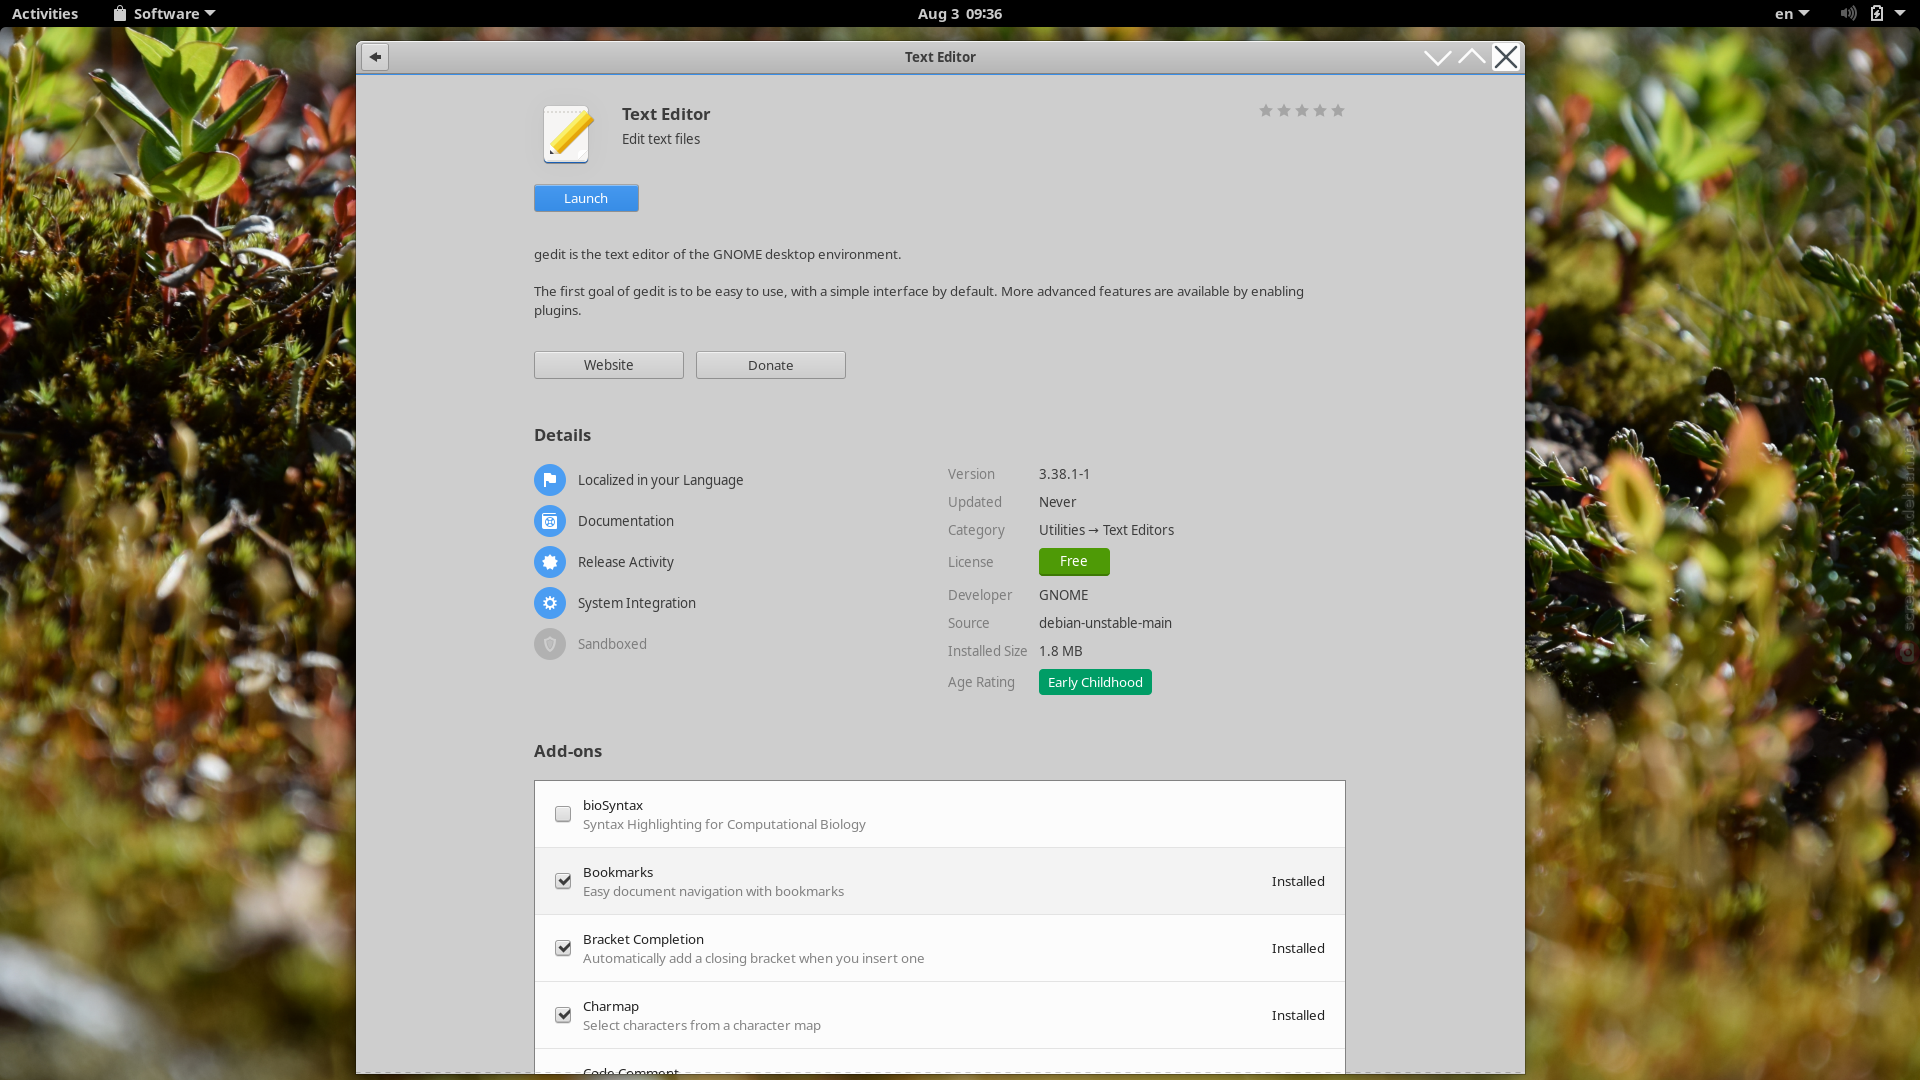Click the Installed status for Bookmarks

pyautogui.click(x=1298, y=881)
